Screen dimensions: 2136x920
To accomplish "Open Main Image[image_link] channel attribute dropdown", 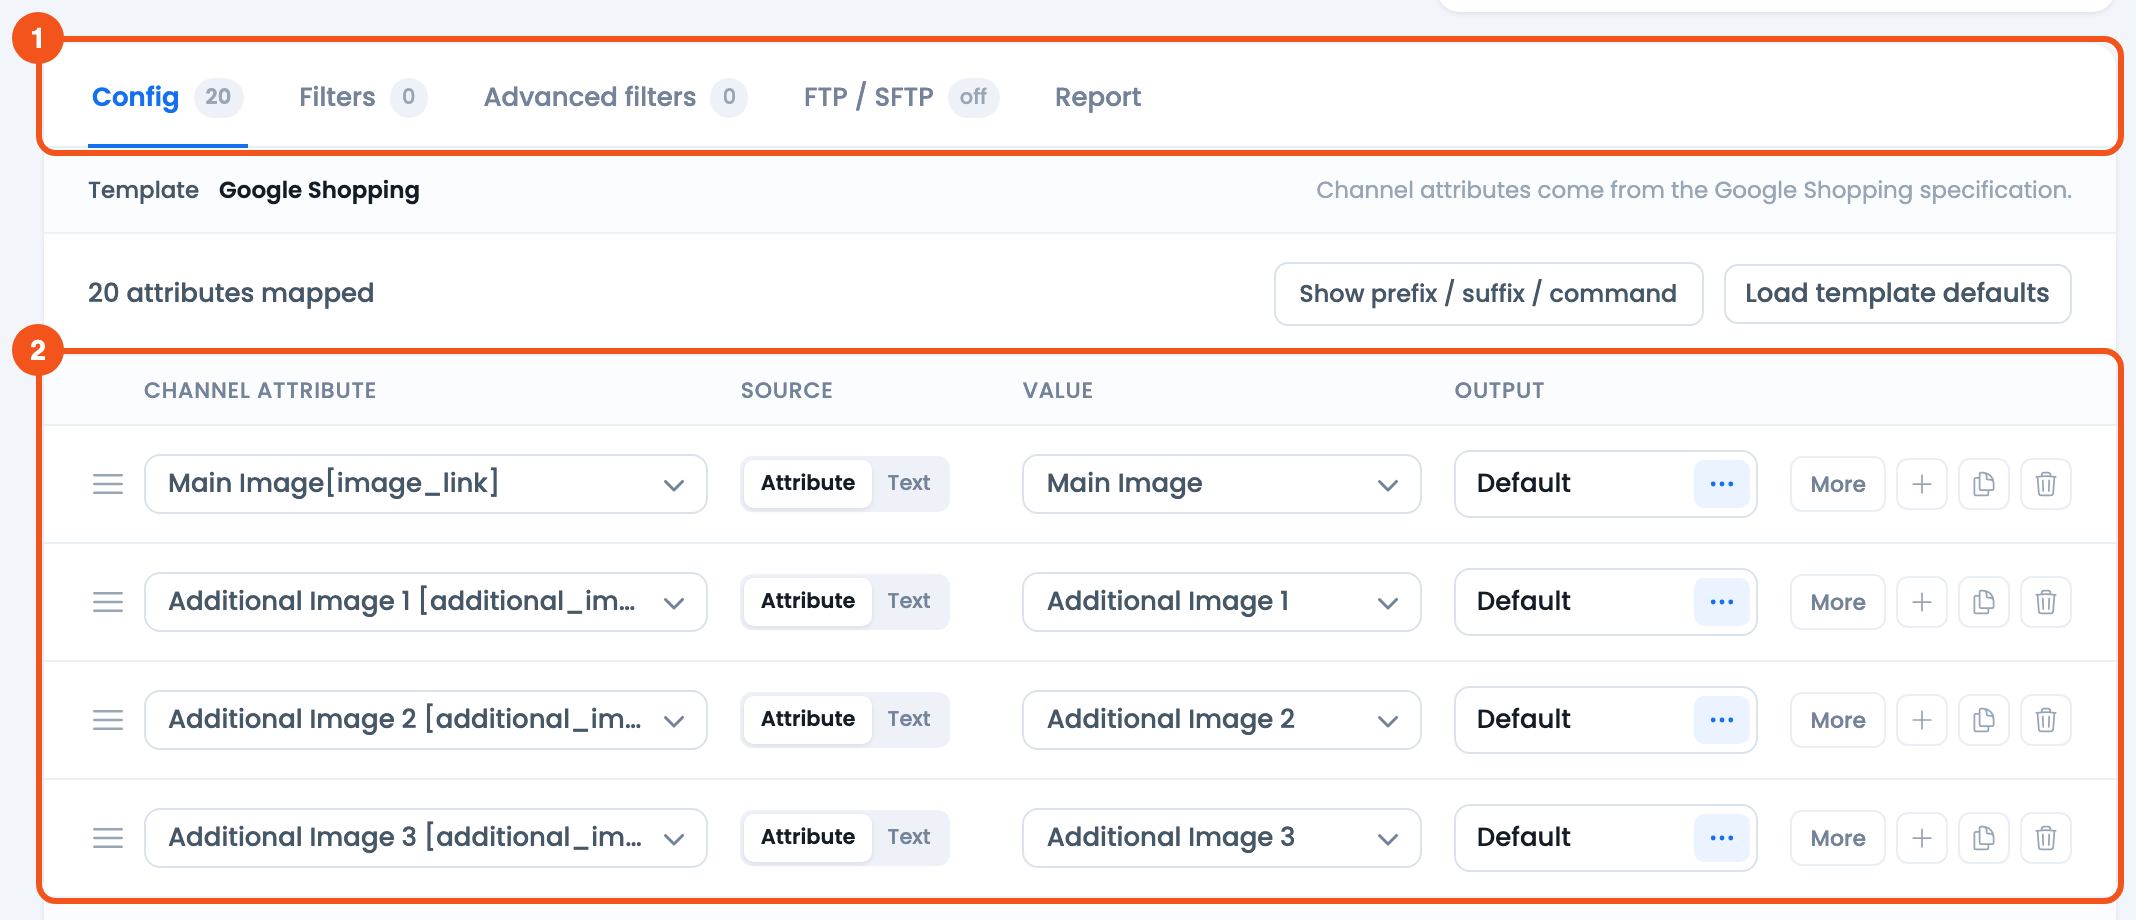I will point(426,484).
